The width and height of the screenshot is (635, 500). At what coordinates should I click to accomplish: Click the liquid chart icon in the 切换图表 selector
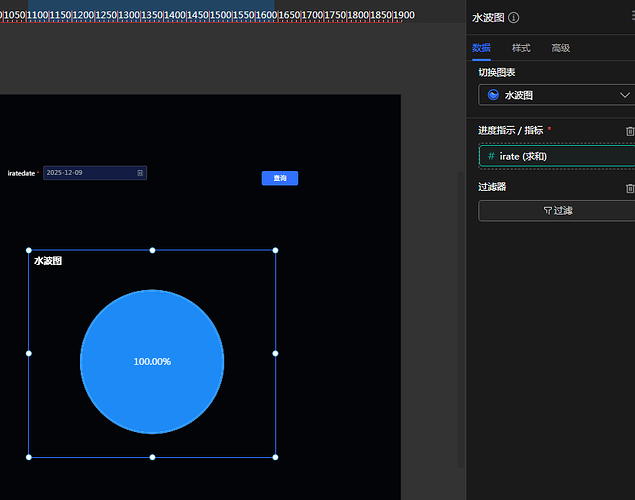point(493,95)
